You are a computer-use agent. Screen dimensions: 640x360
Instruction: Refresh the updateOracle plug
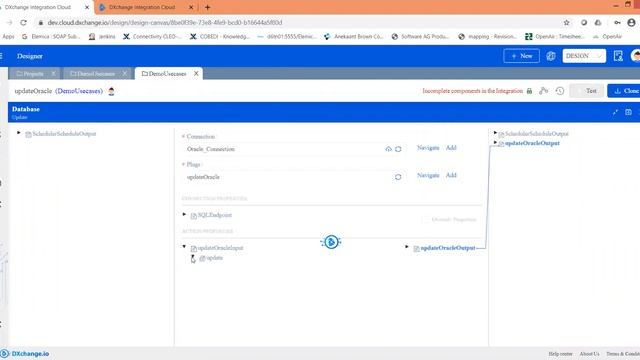(x=398, y=177)
